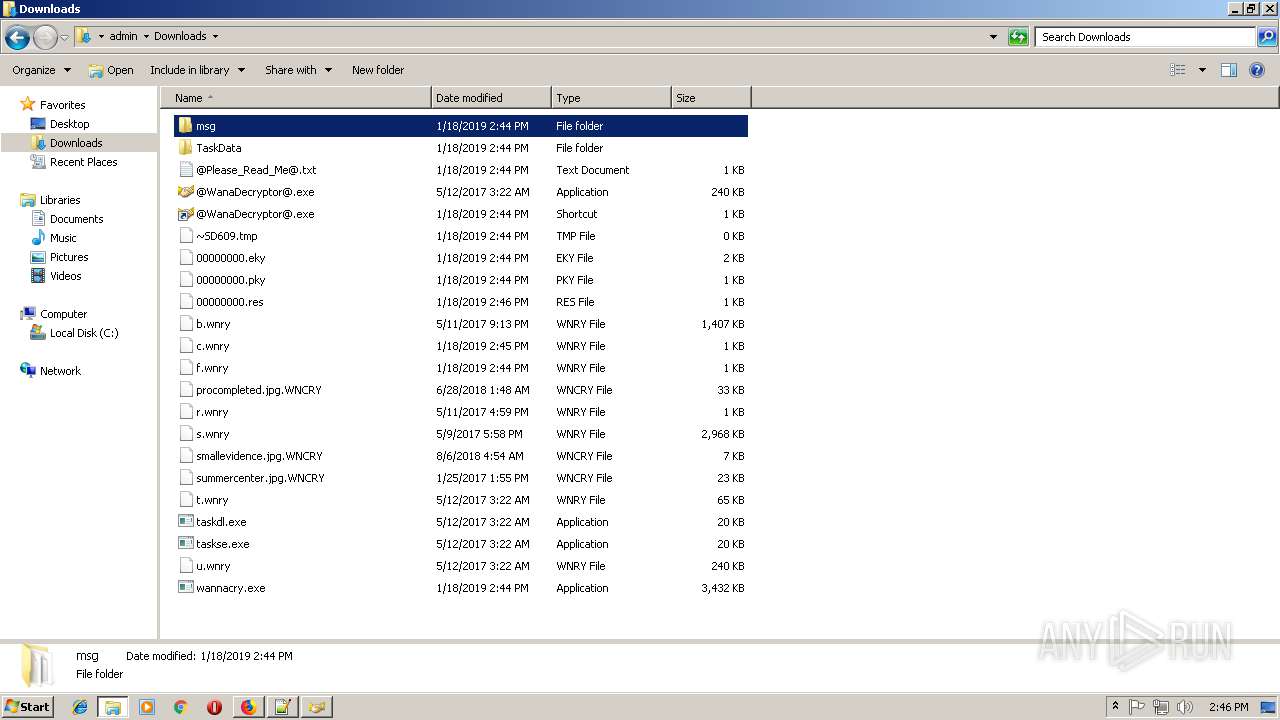Sort by Name column header
Image resolution: width=1280 pixels, height=720 pixels.
296,98
